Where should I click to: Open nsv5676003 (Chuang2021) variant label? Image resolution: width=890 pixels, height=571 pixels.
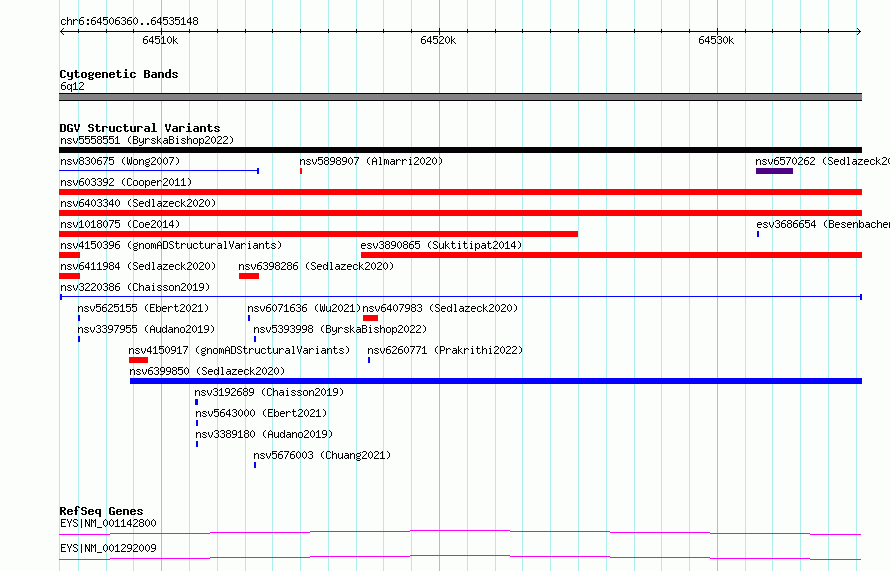[x=322, y=455]
